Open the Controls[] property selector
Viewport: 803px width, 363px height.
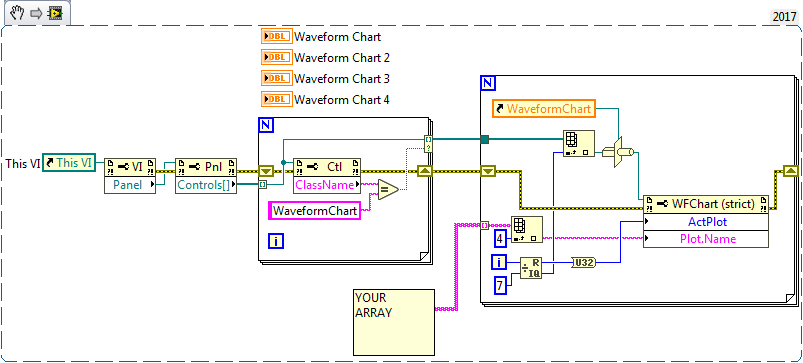206,185
